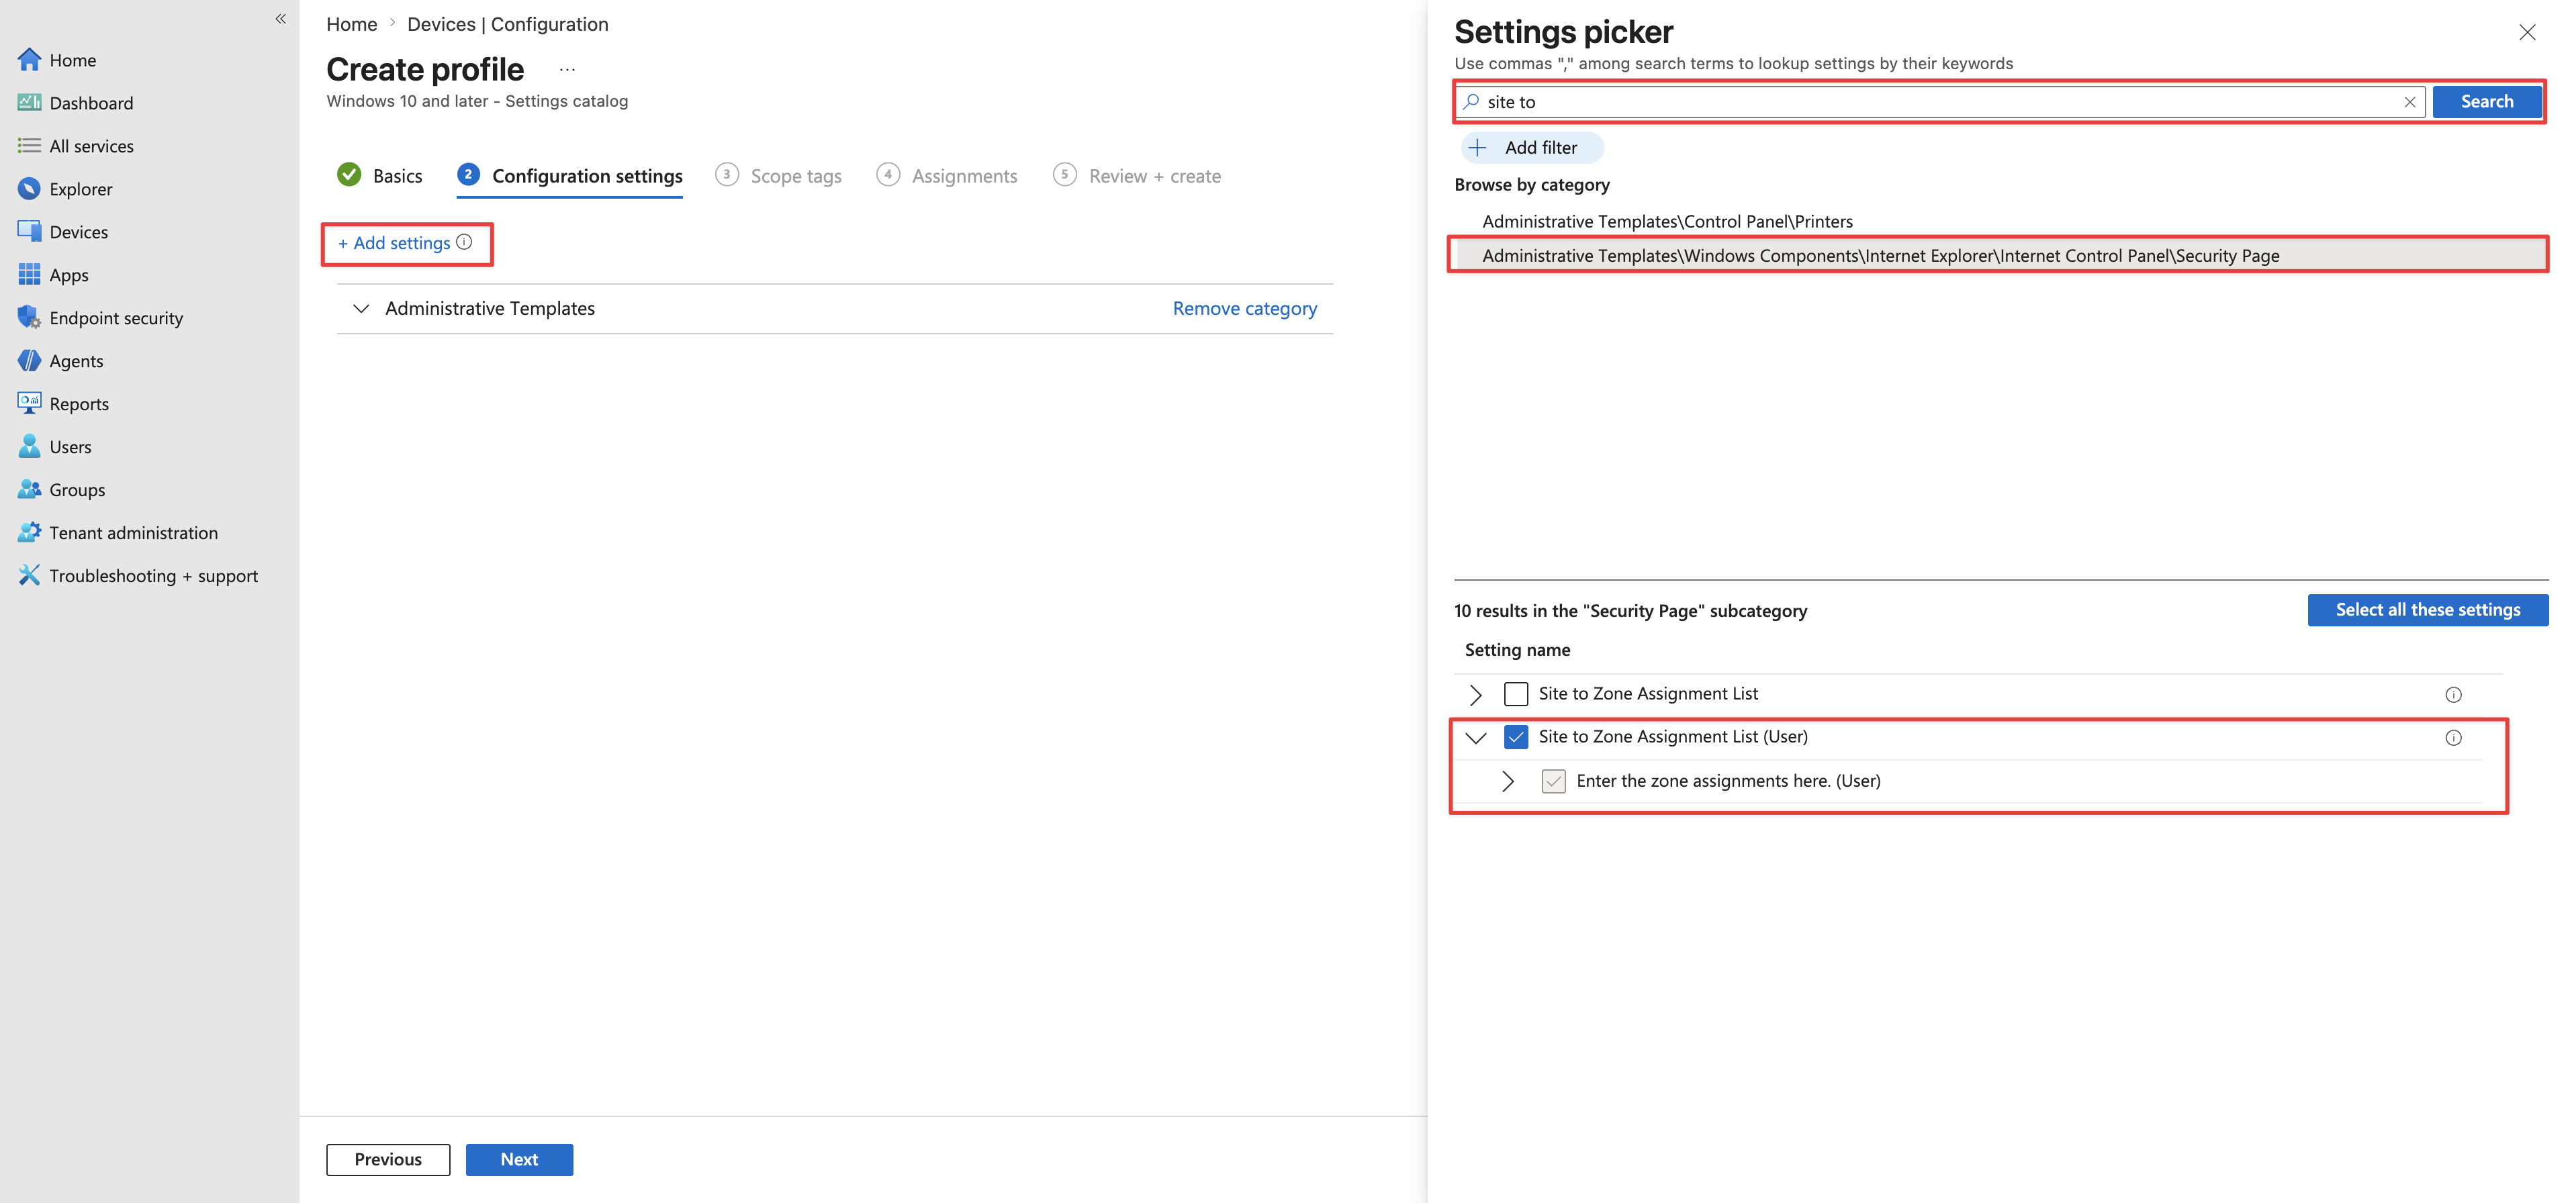Open the Devices icon in sidebar
Viewport: 2576px width, 1203px height.
29,232
